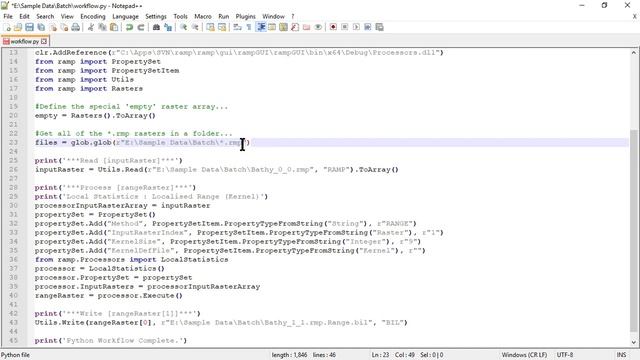This screenshot has height=360, width=640.
Task: Open the View menu
Action: pyautogui.click(x=67, y=16)
